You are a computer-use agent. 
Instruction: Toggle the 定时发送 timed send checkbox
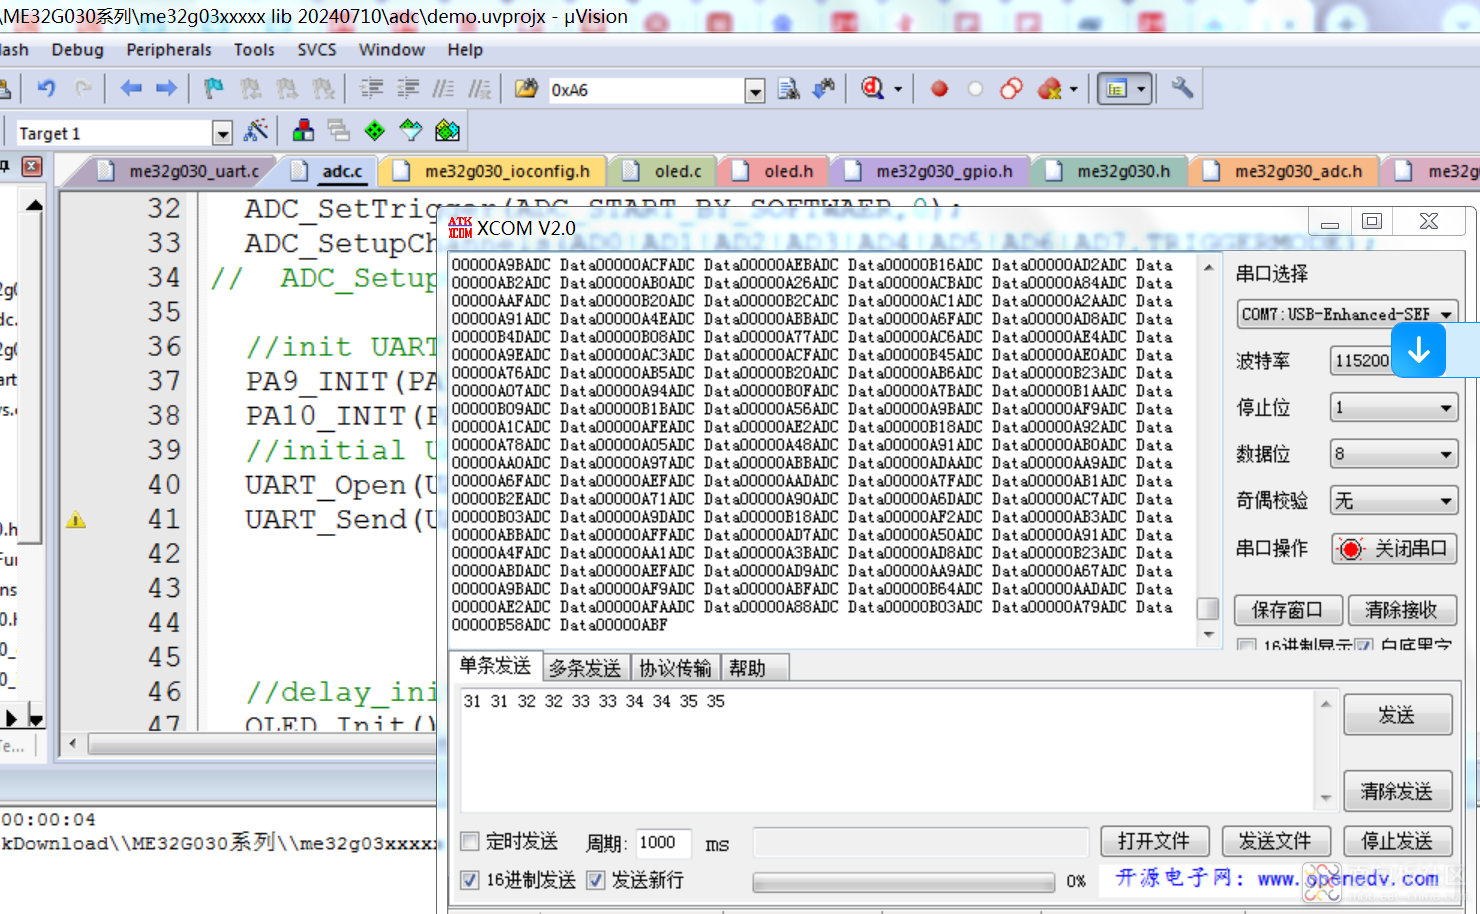point(469,841)
